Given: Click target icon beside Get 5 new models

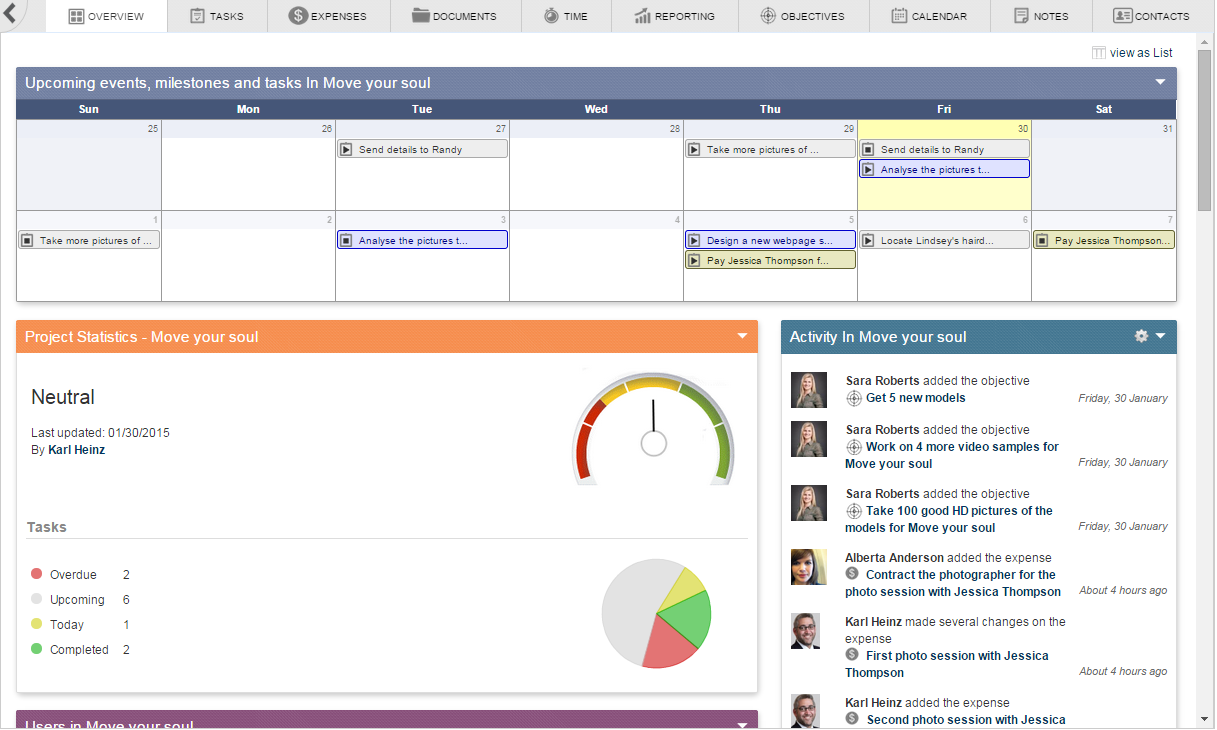Looking at the screenshot, I should [853, 398].
